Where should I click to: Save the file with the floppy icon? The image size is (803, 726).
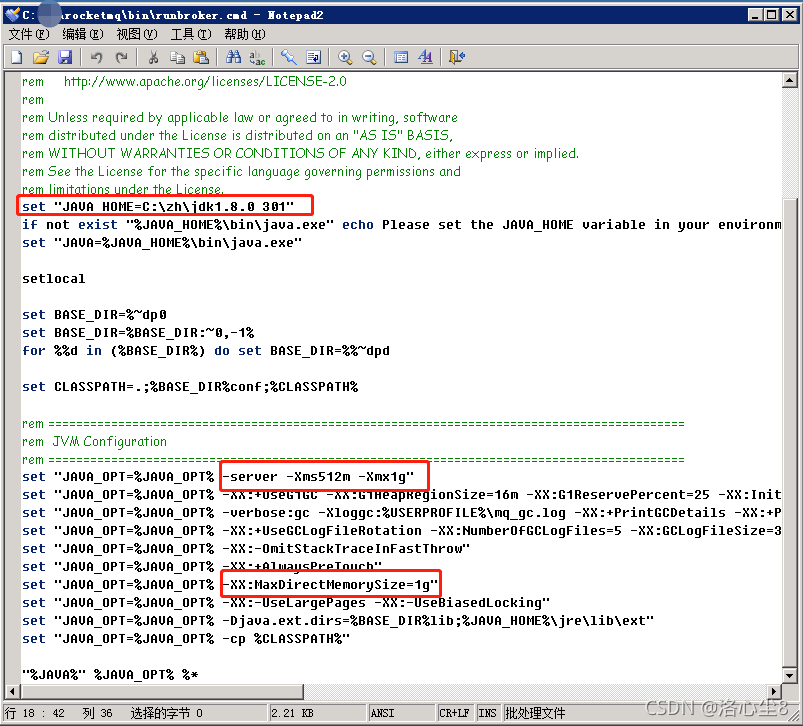click(x=65, y=57)
